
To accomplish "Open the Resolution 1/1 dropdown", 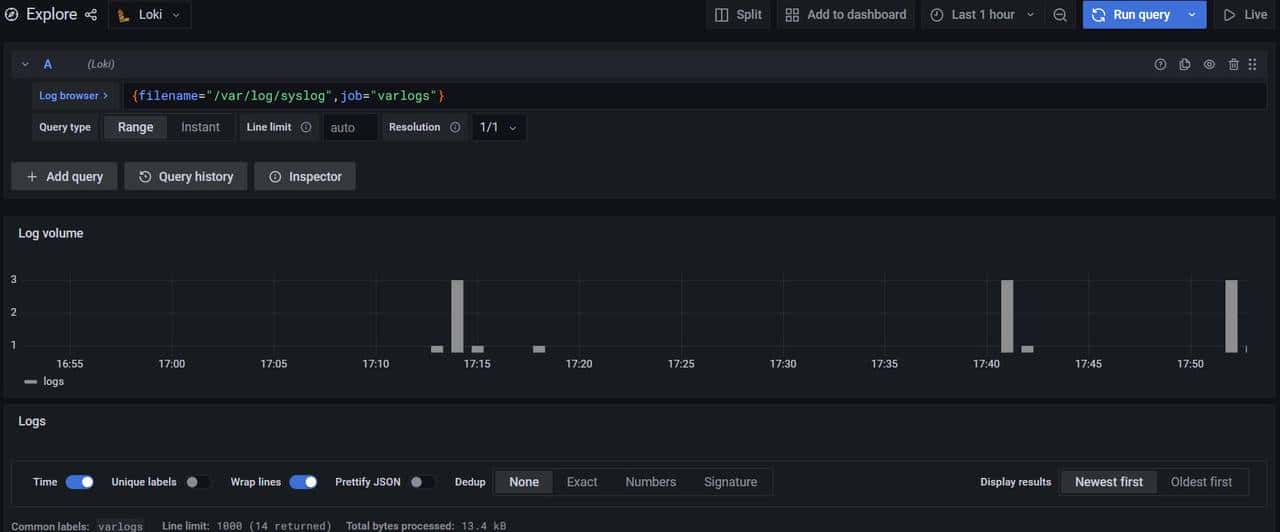I will (498, 127).
